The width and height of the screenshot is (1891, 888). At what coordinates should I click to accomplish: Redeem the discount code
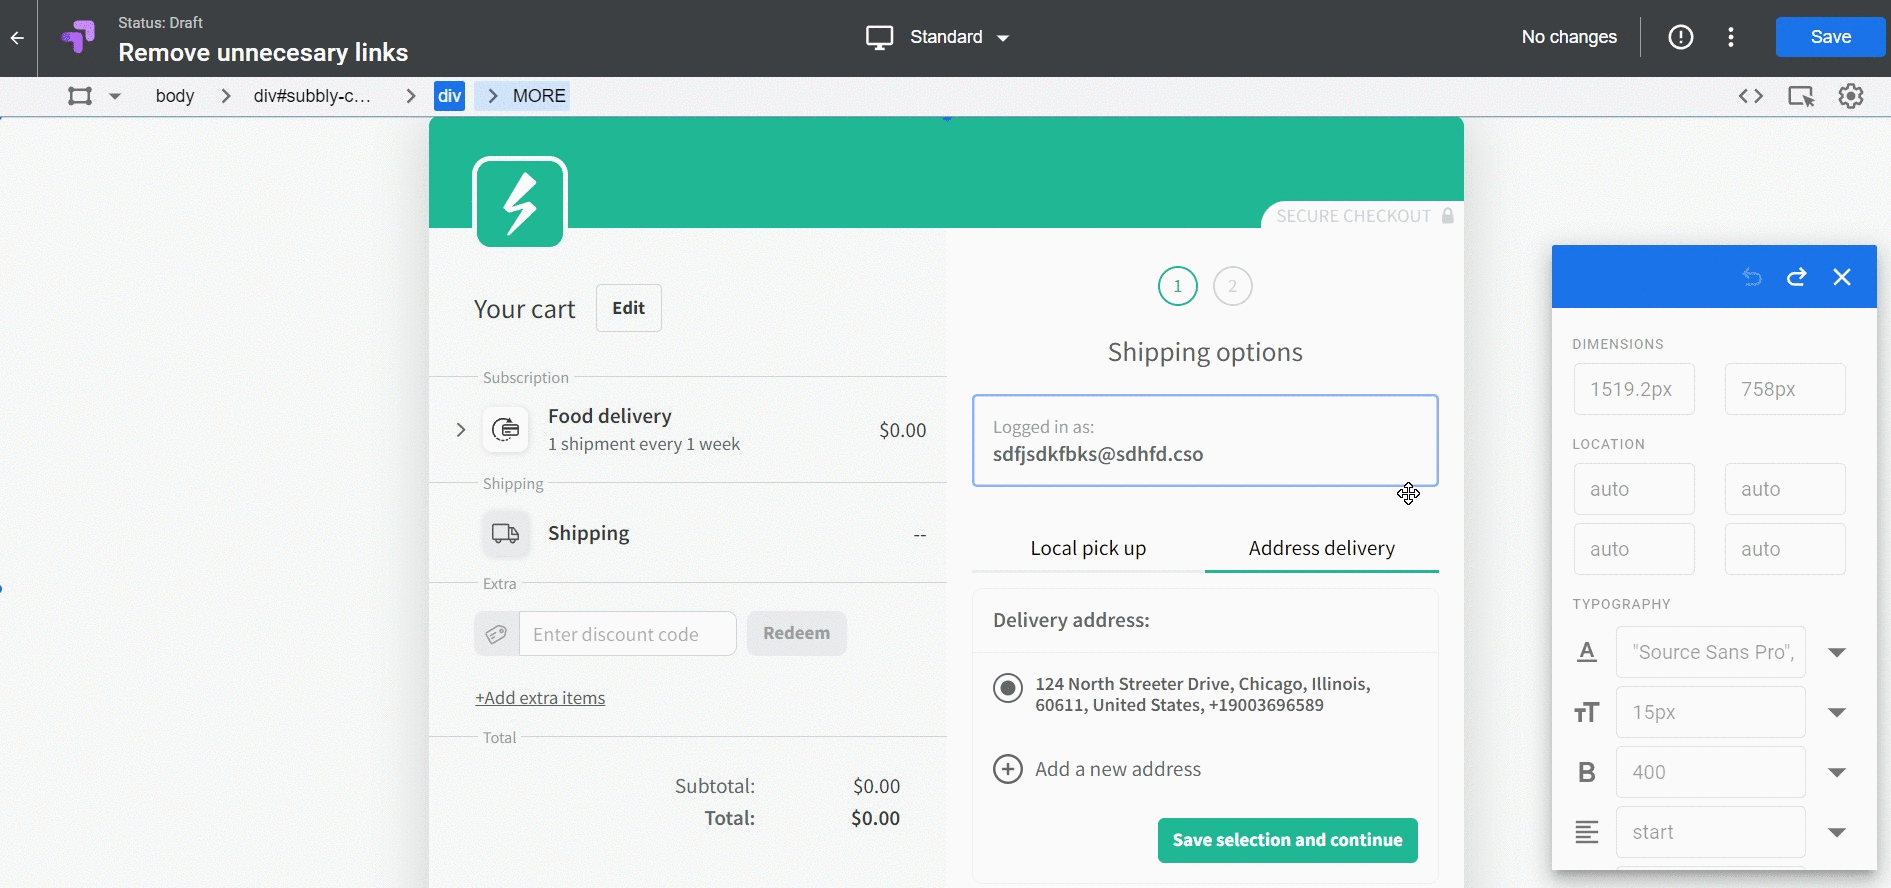(796, 633)
